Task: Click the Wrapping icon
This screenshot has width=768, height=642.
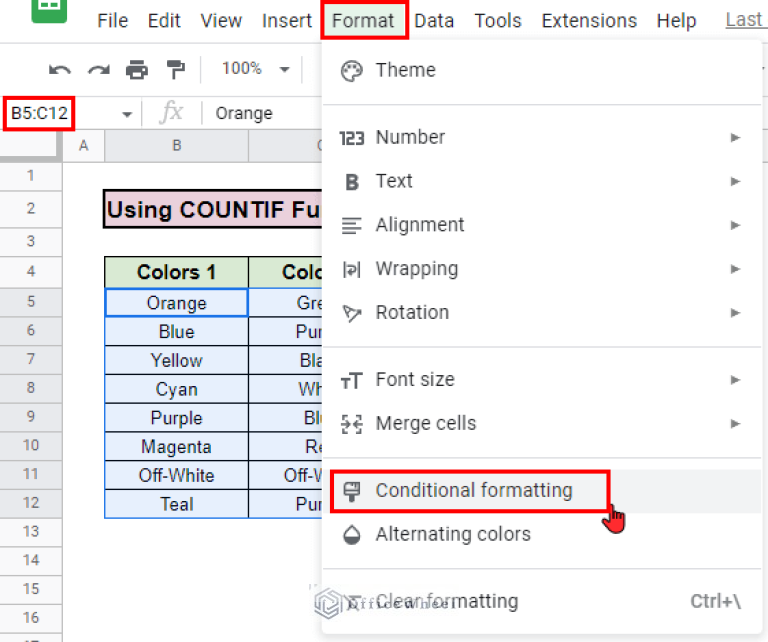Action: (352, 269)
